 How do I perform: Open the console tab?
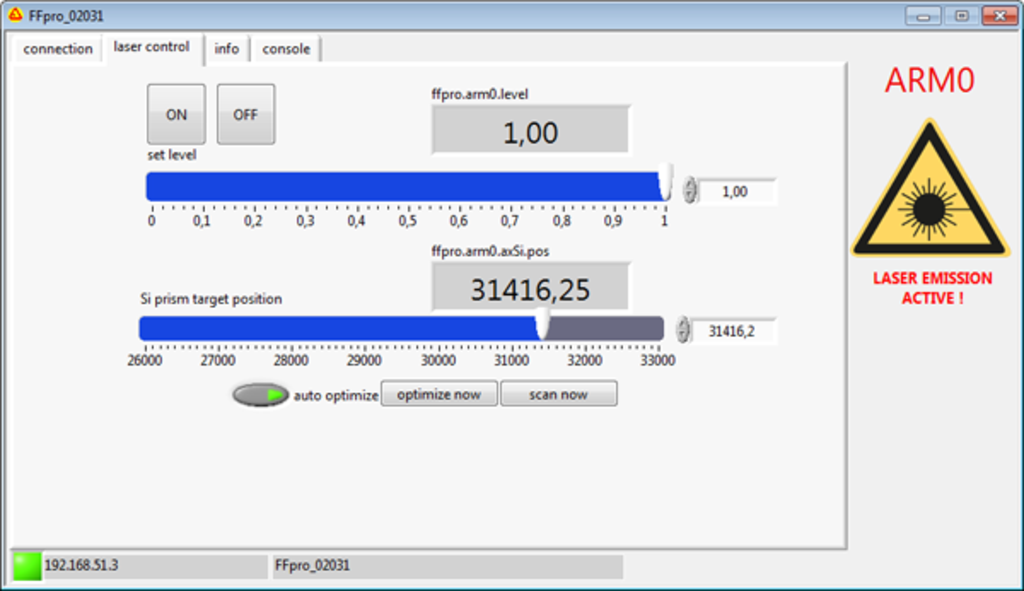coord(286,49)
